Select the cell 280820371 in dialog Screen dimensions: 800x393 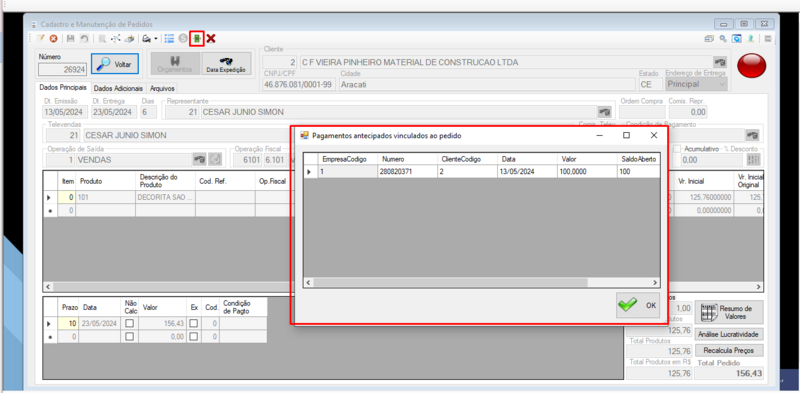[x=407, y=172]
